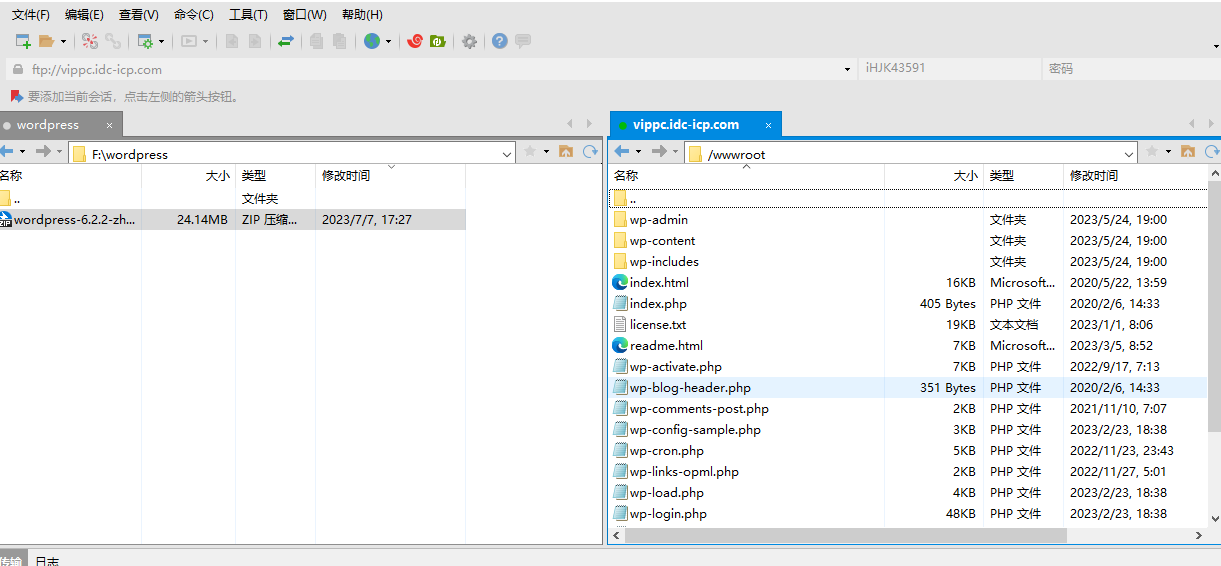Open the 命令(C) menu
This screenshot has width=1221, height=566.
pos(193,15)
